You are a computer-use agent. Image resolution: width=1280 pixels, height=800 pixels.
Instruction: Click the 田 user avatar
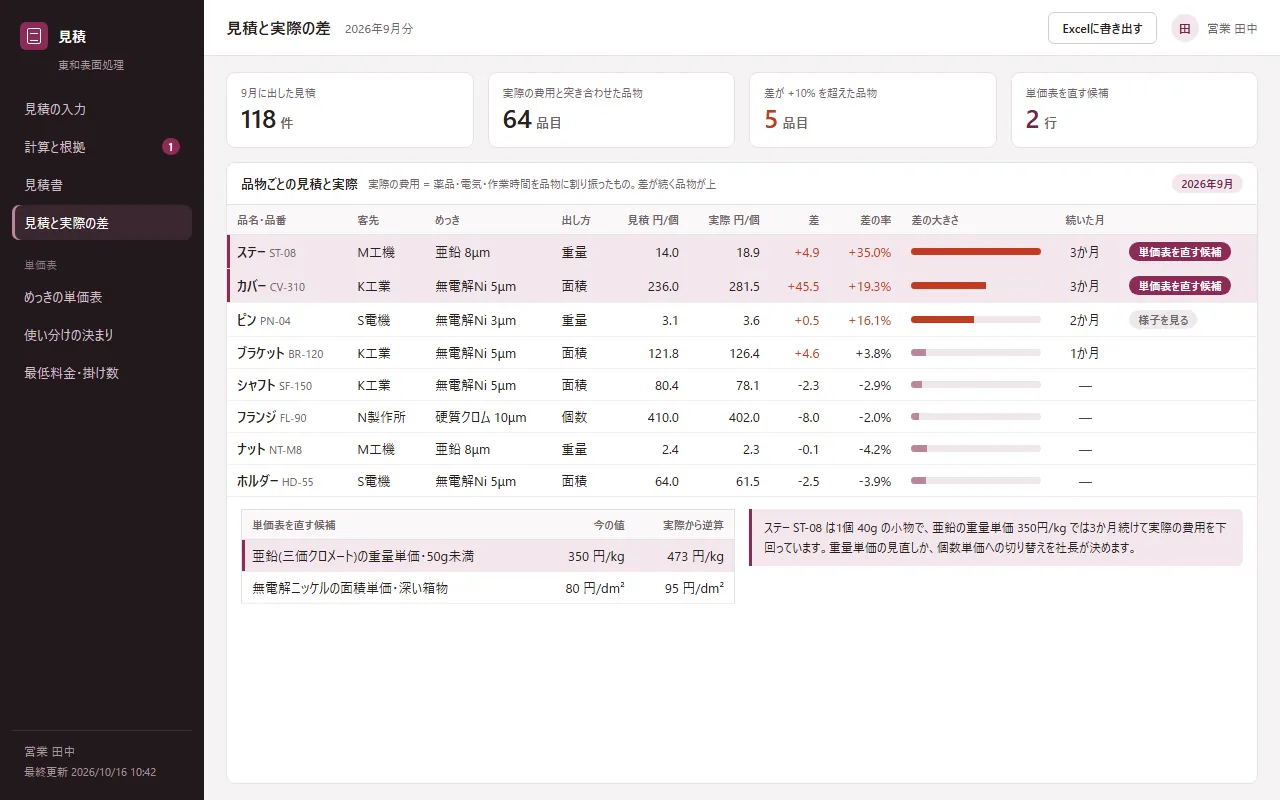click(x=1185, y=29)
